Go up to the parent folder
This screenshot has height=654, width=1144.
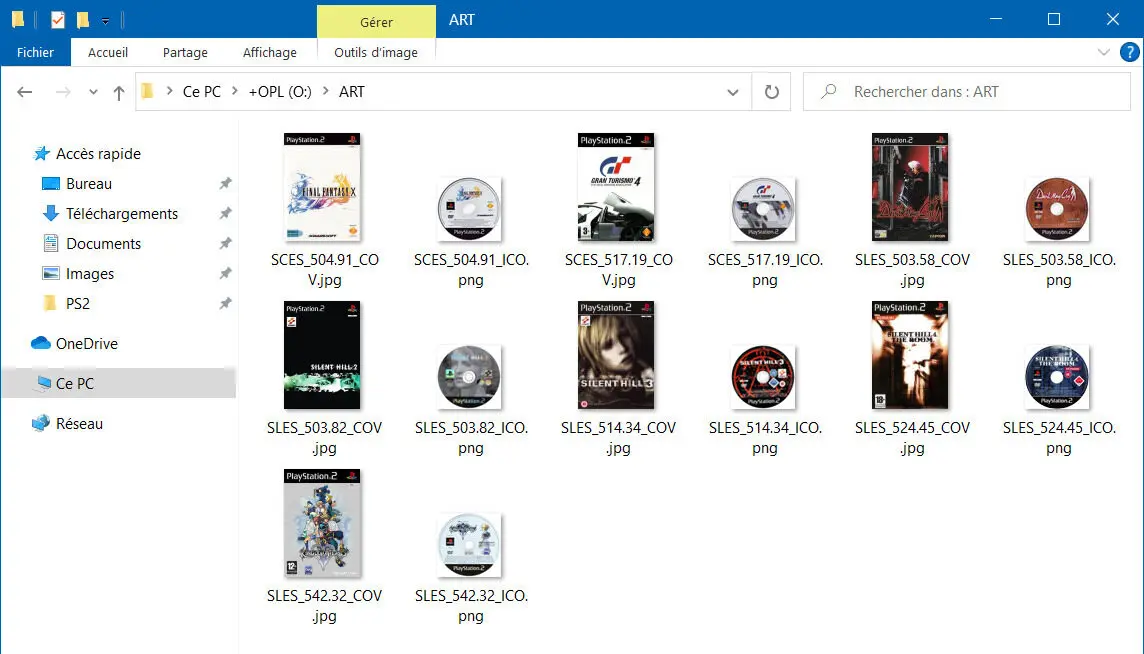[118, 91]
